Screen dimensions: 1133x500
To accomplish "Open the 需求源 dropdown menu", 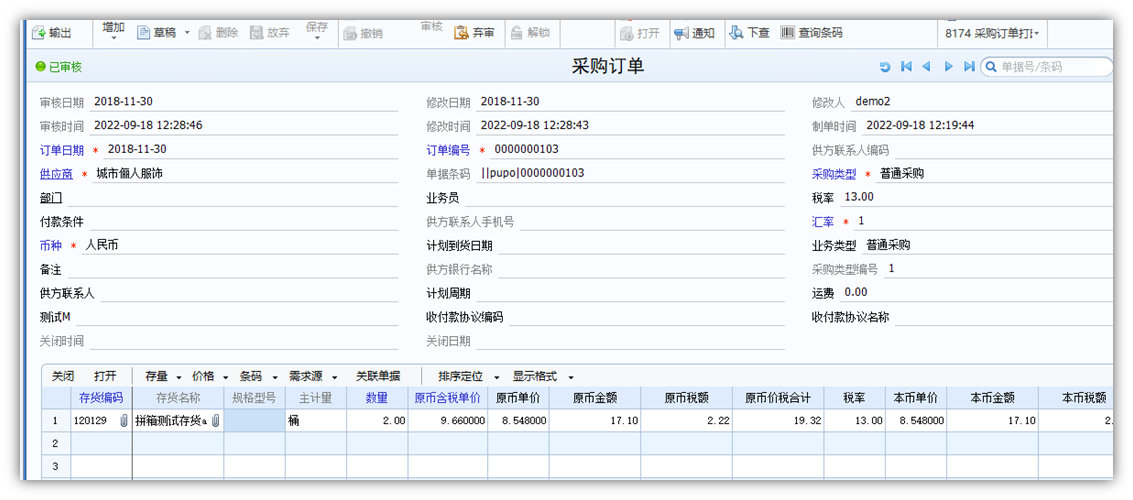I will click(x=313, y=376).
